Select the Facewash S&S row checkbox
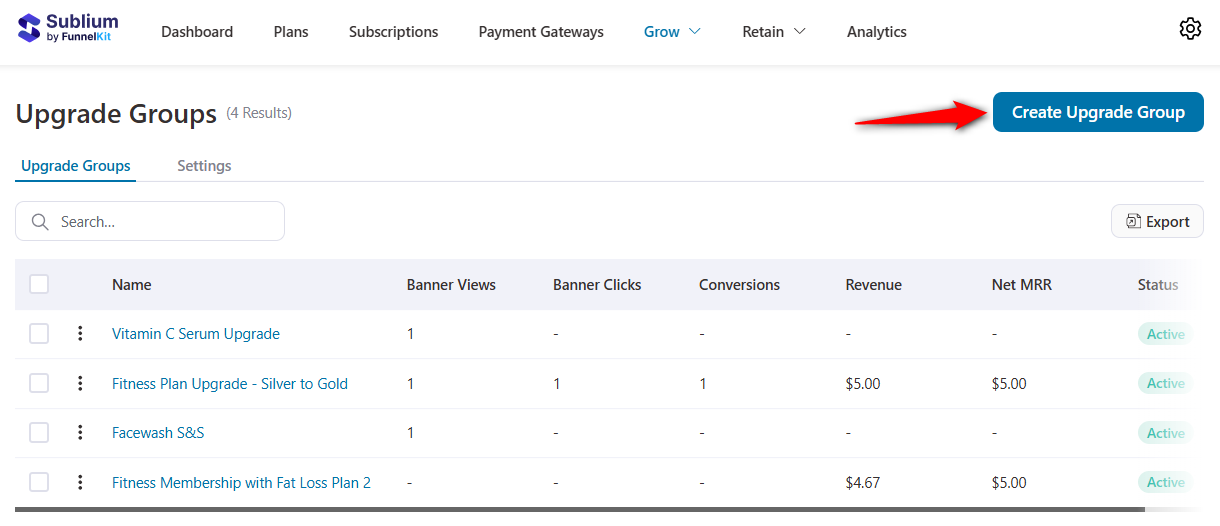 pyautogui.click(x=39, y=433)
